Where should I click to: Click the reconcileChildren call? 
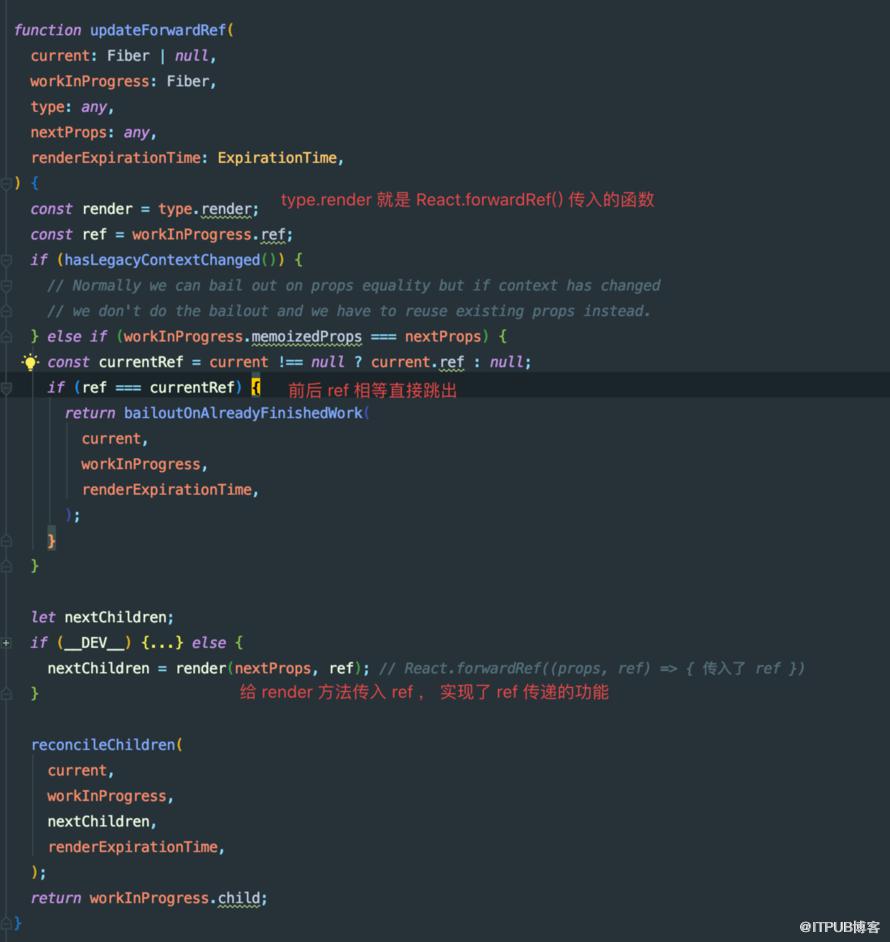(103, 745)
